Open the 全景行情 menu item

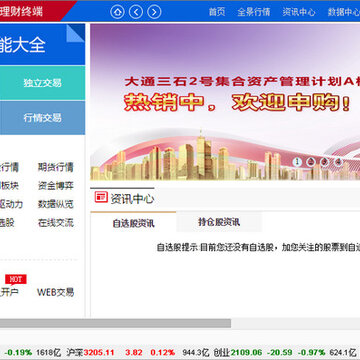click(254, 12)
